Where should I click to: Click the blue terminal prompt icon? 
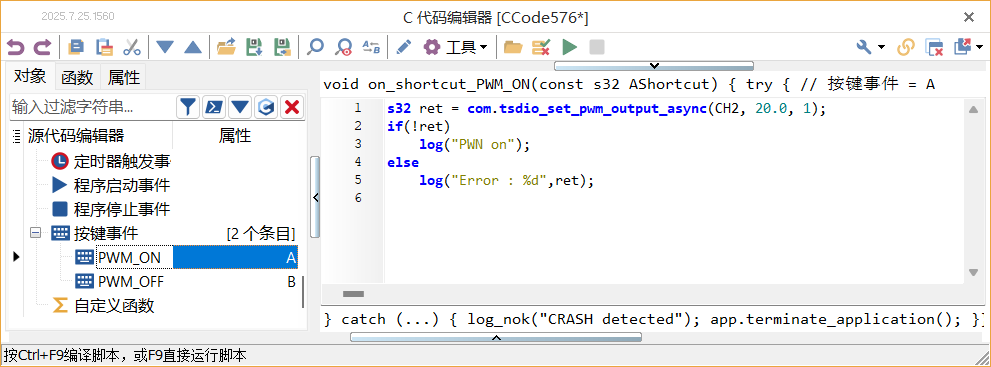click(x=214, y=107)
